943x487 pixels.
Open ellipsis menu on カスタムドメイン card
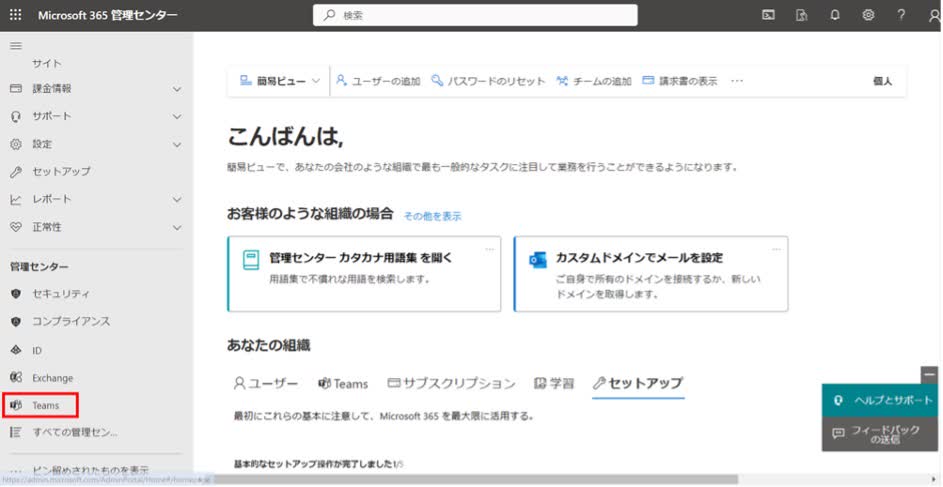[x=776, y=248]
